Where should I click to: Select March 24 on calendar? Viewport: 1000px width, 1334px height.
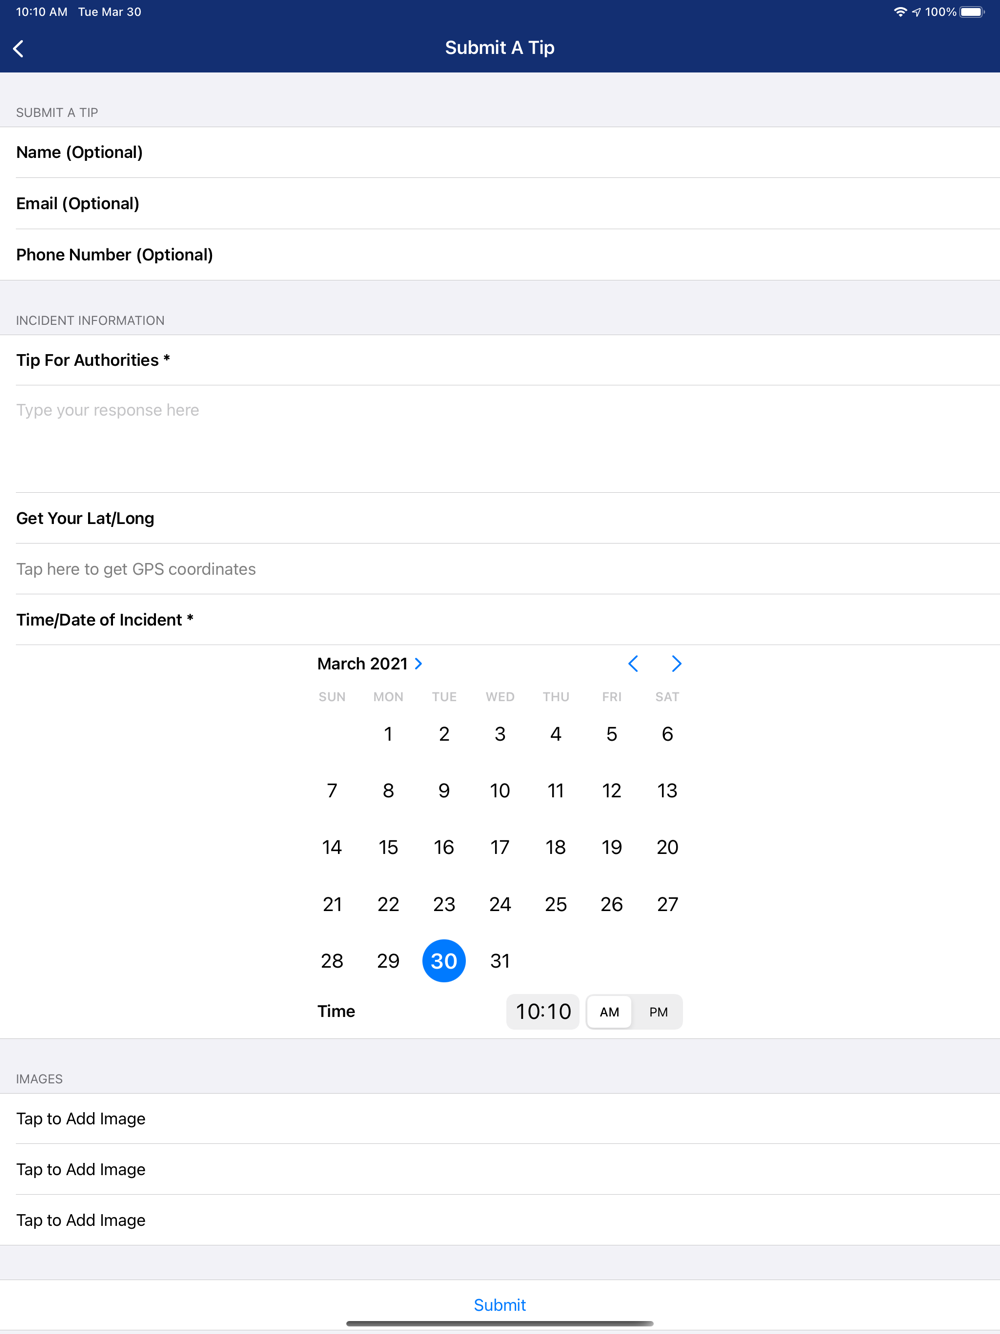pos(500,904)
